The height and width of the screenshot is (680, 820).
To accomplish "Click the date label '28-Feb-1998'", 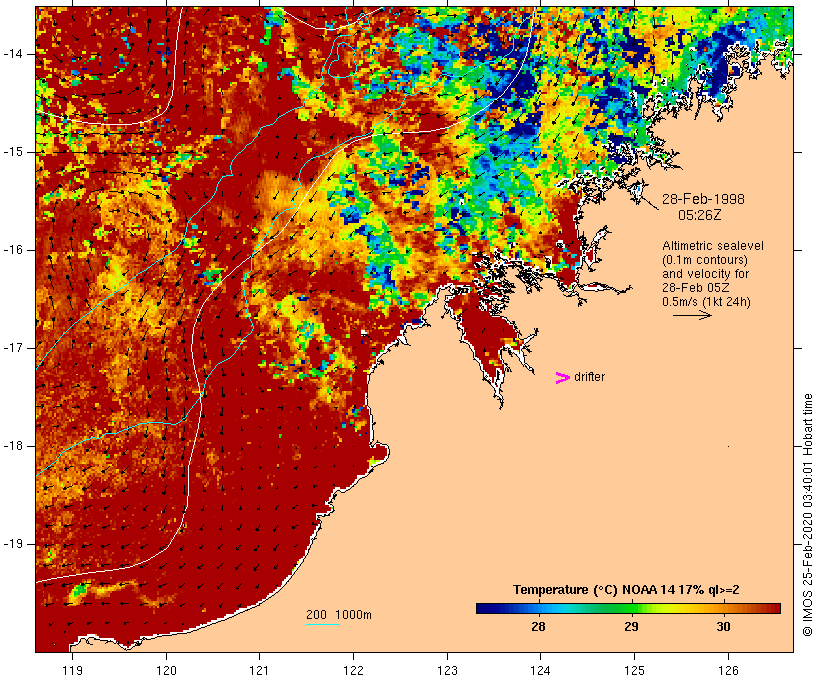I will (x=703, y=199).
